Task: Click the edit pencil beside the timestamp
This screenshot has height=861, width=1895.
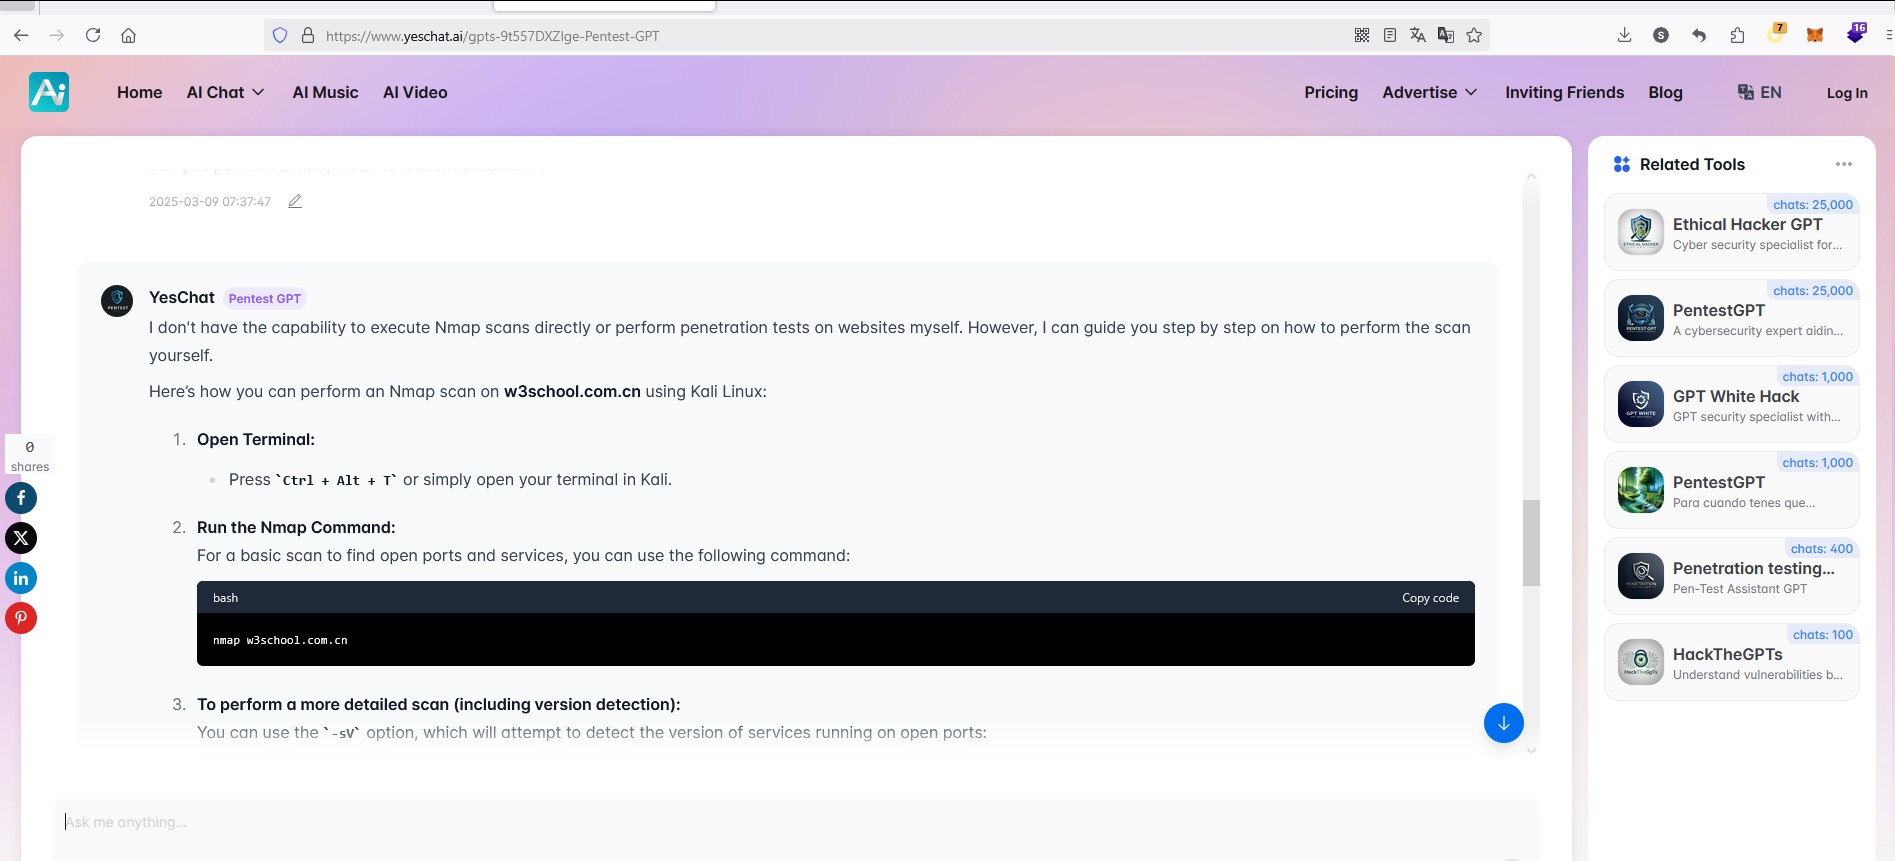Action: pos(295,202)
